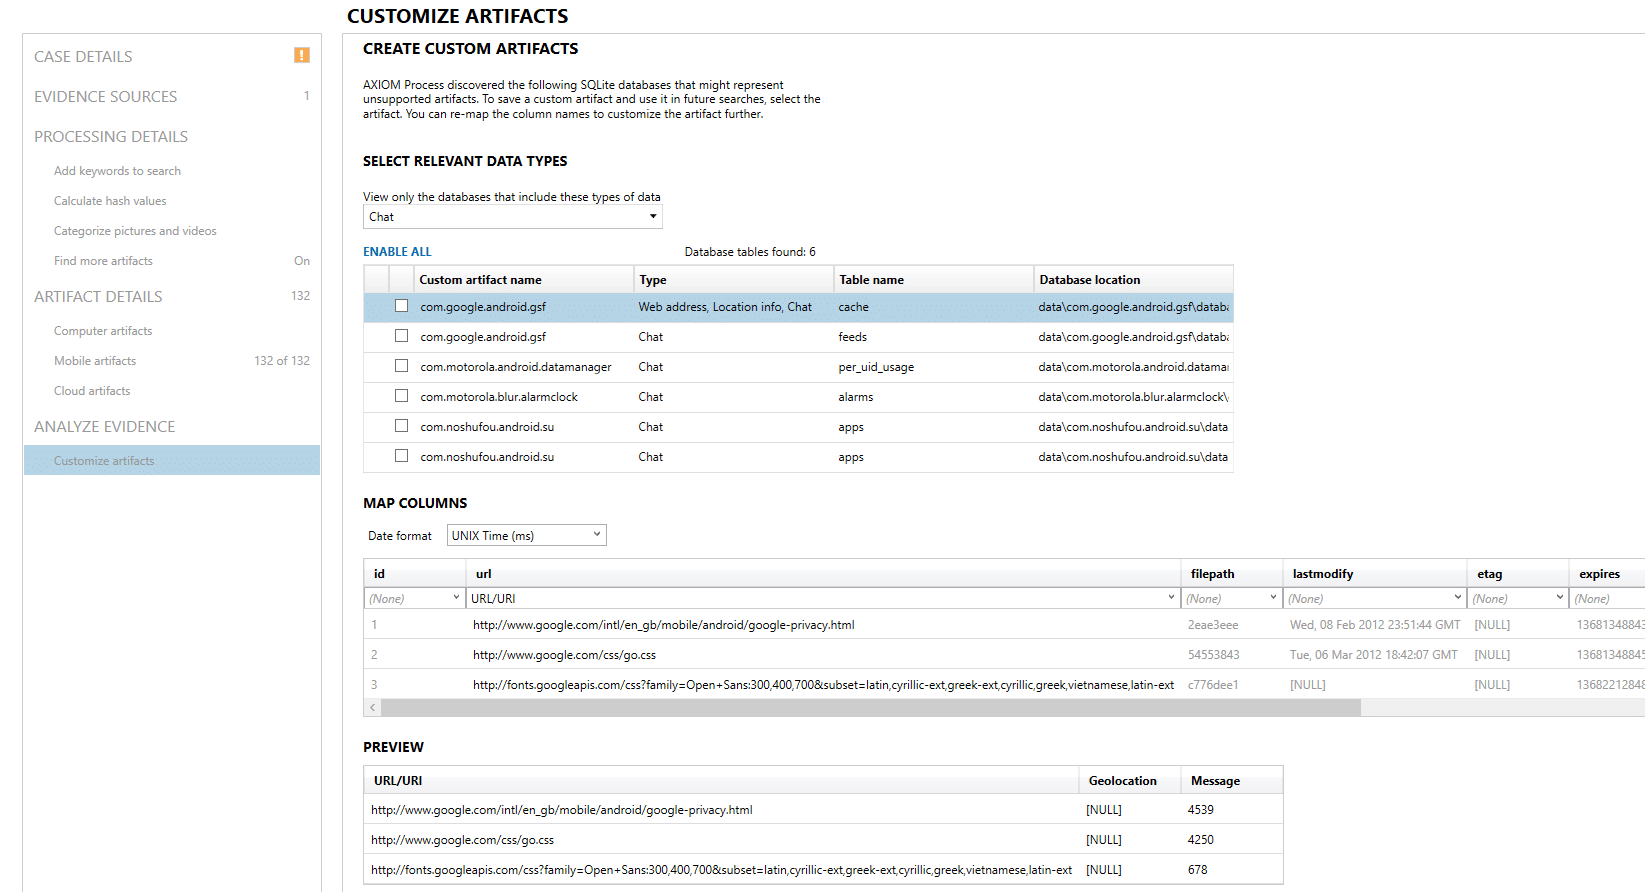This screenshot has height=892, width=1645.
Task: Click Preview Message column header
Action: click(x=1232, y=781)
